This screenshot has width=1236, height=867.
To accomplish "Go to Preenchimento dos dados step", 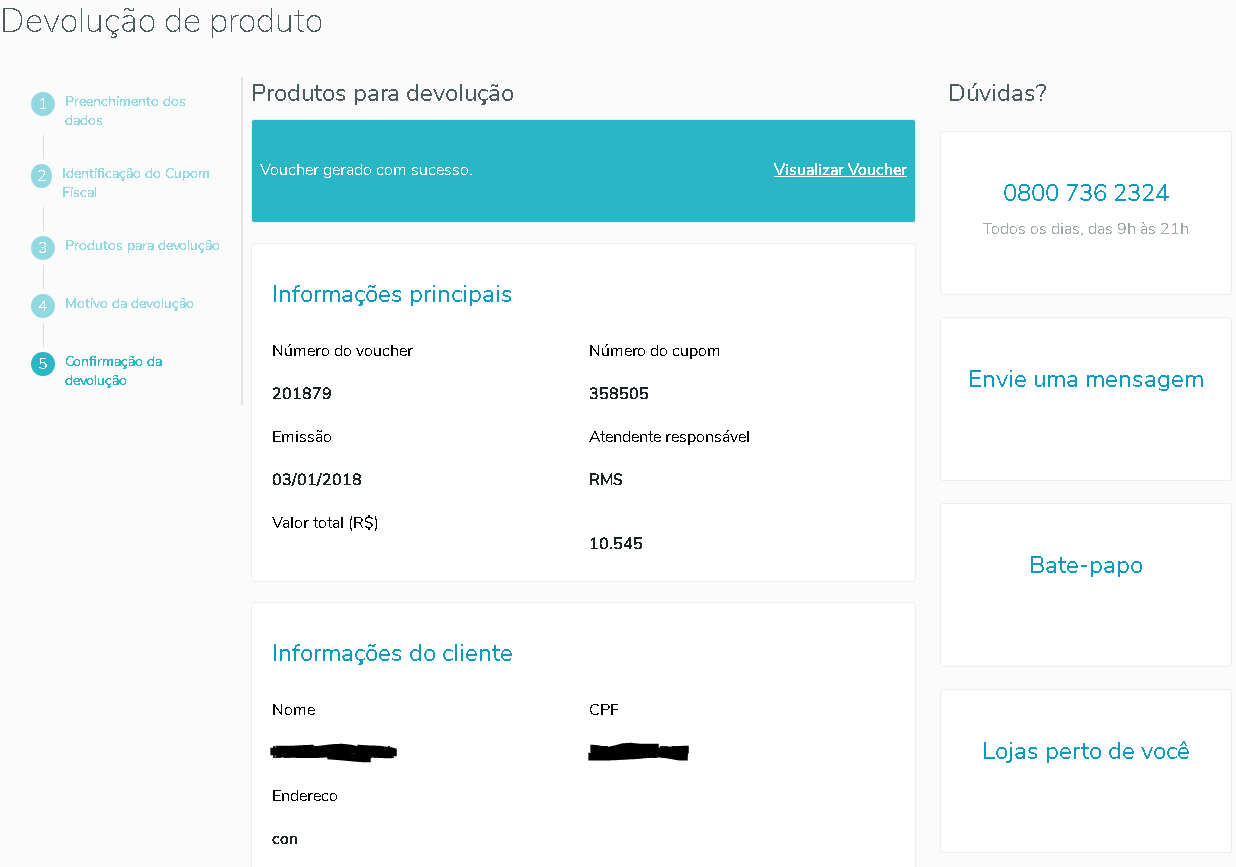I will tap(125, 111).
